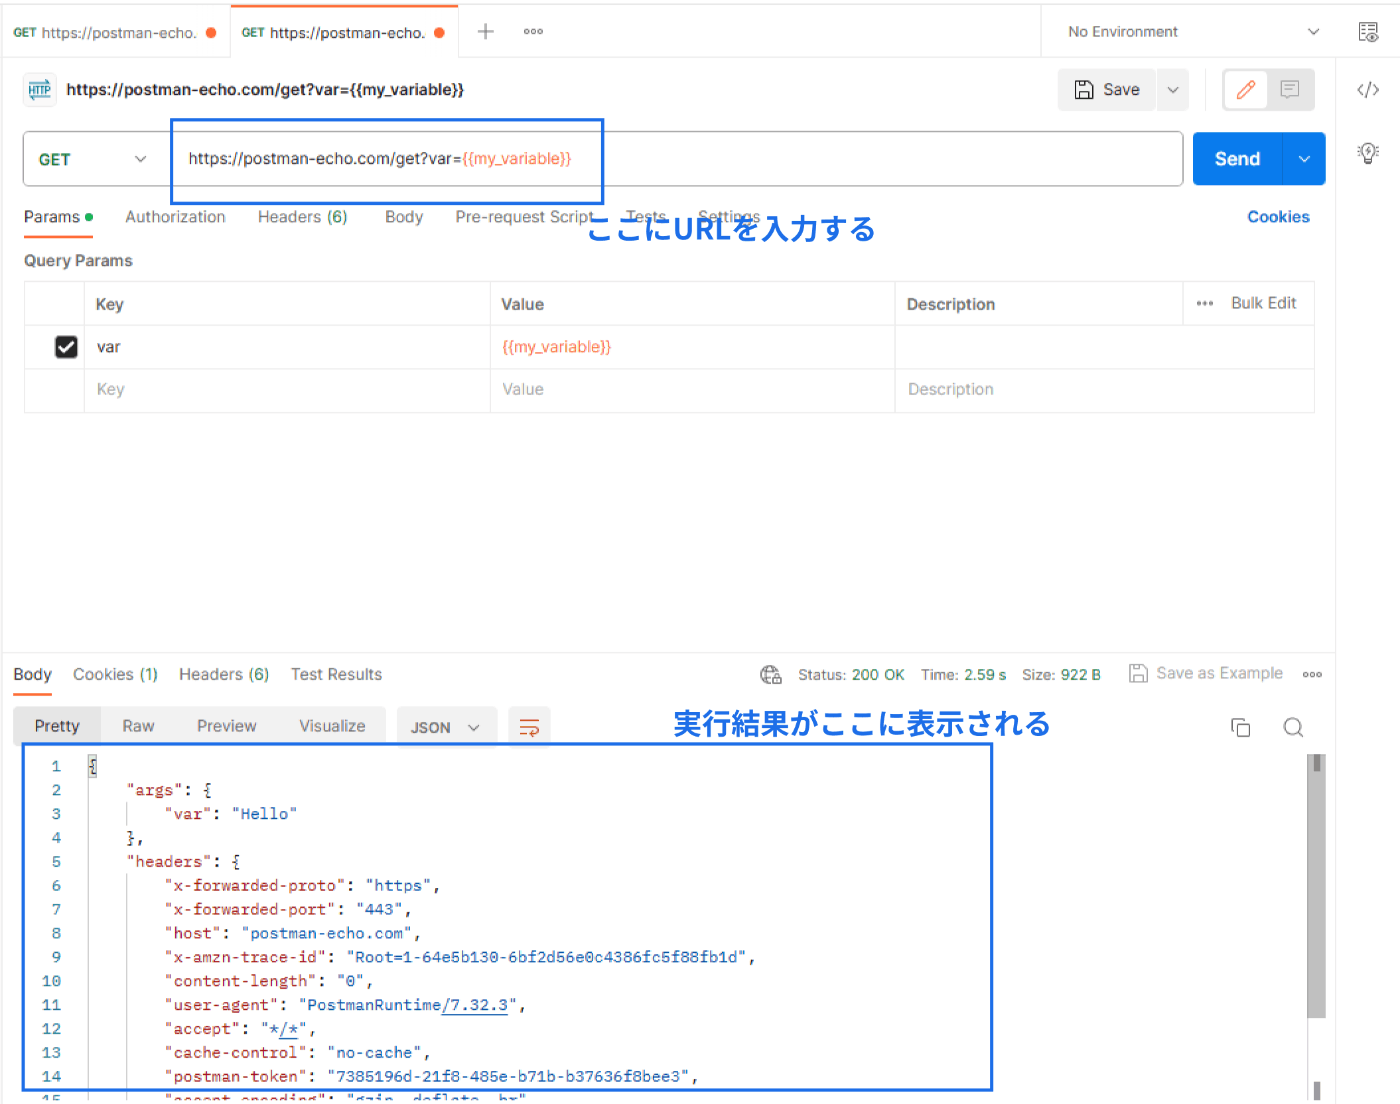Click the empty Key field in new row

point(287,390)
